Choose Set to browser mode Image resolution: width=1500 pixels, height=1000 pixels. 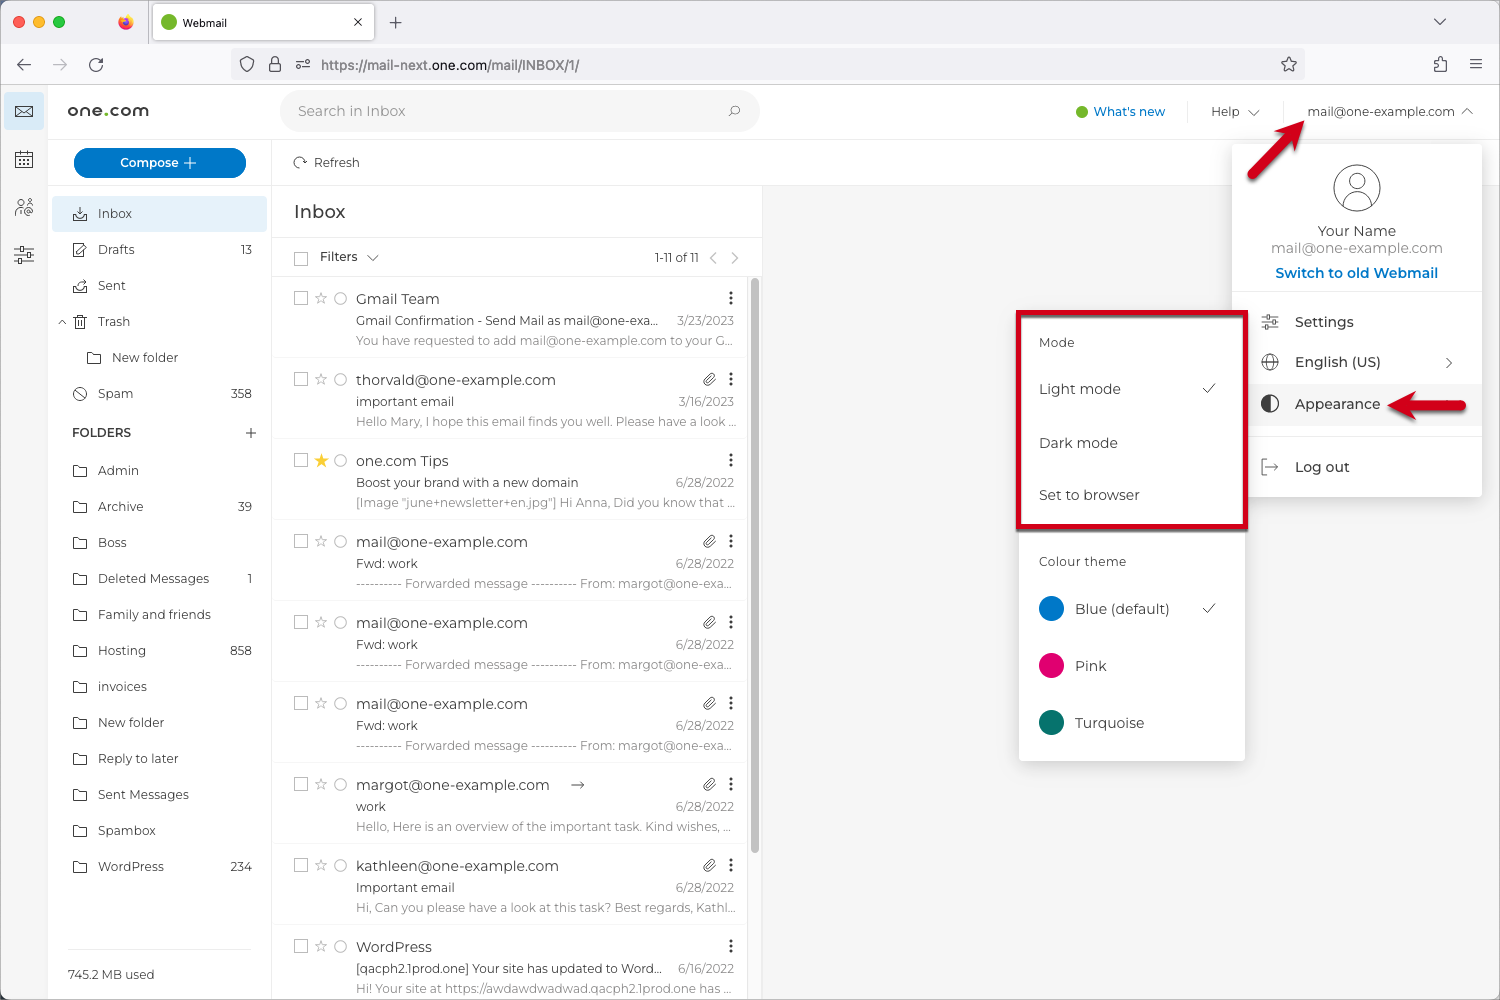coord(1089,495)
